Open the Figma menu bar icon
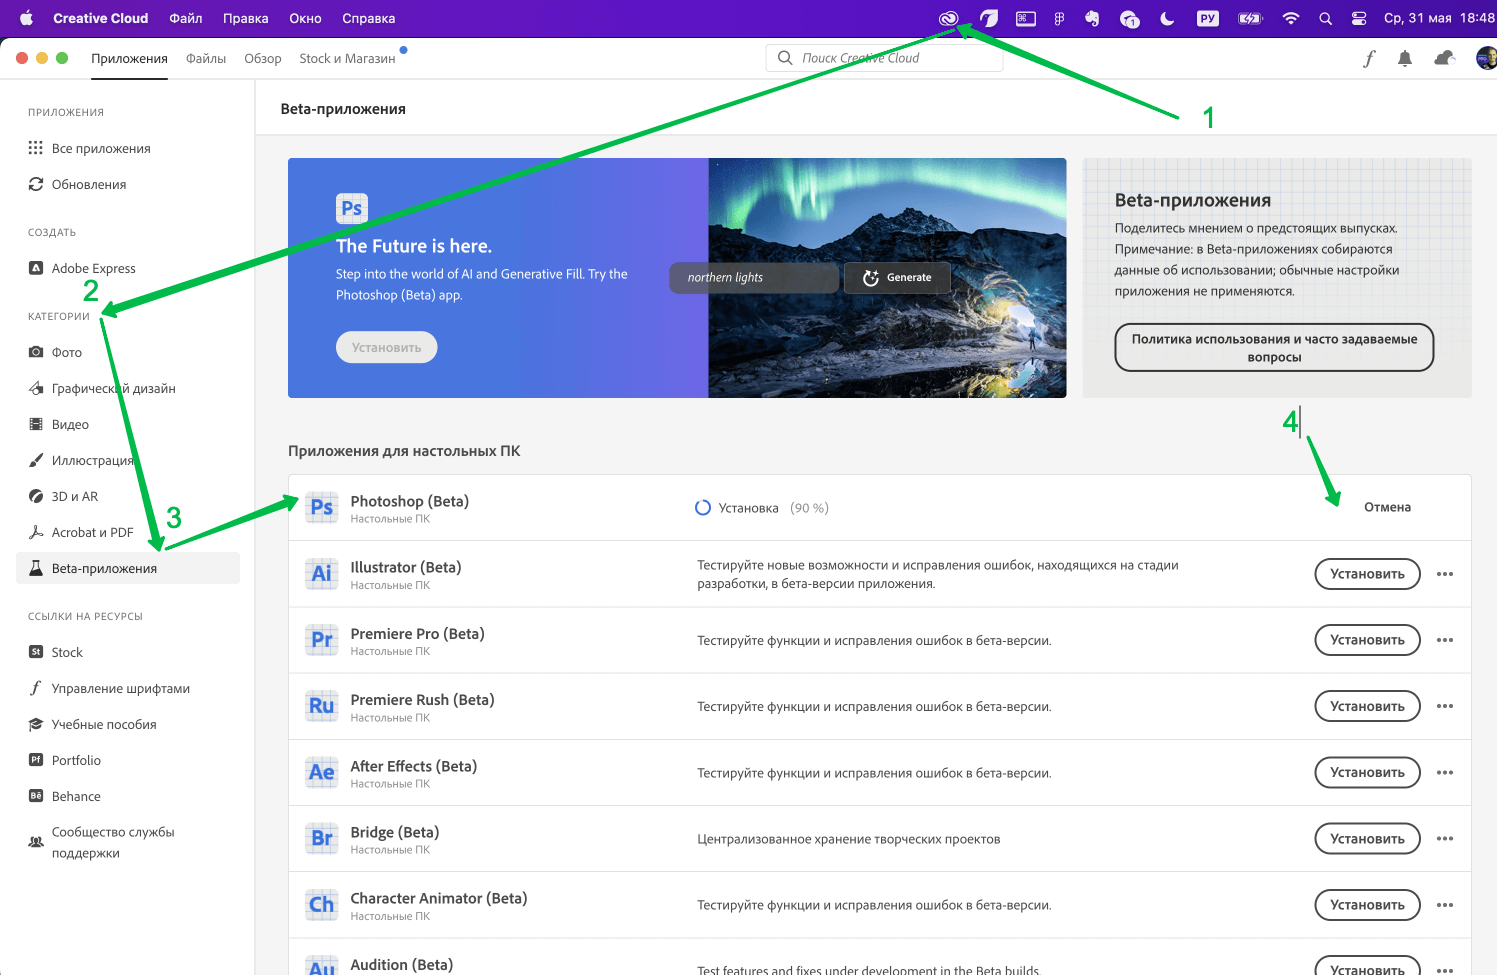This screenshot has height=975, width=1497. pos(1059,18)
